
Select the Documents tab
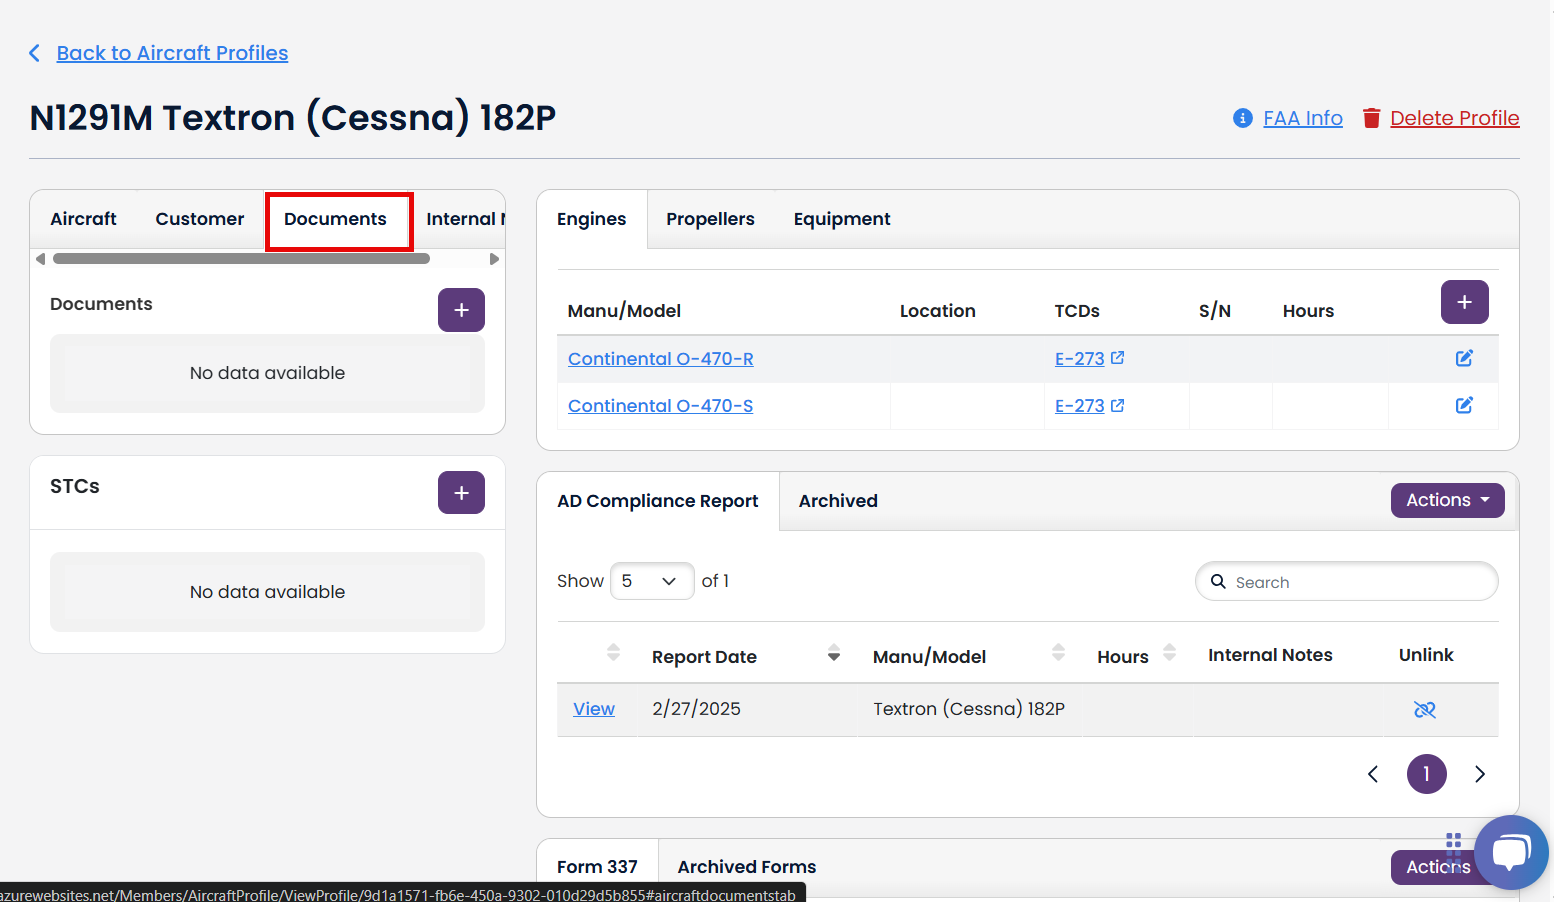coord(336,219)
